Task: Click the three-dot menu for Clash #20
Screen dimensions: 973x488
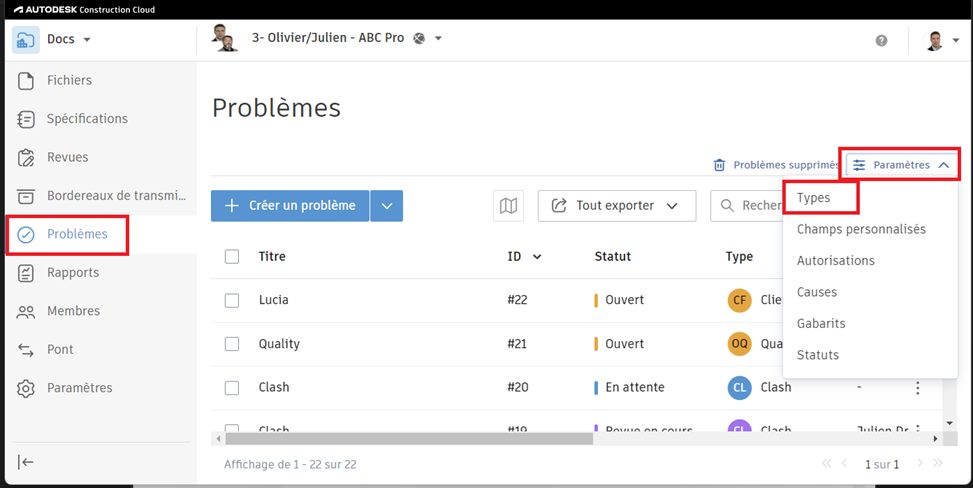Action: point(917,388)
